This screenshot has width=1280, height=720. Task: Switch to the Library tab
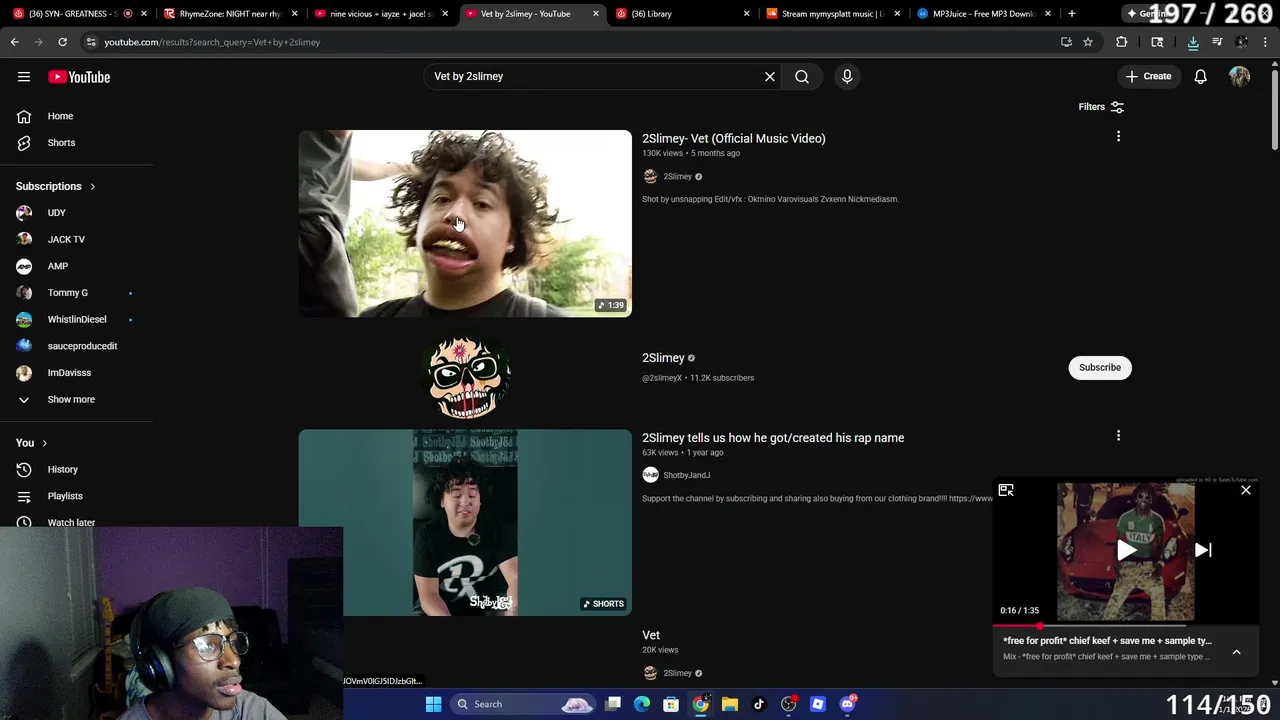(682, 14)
